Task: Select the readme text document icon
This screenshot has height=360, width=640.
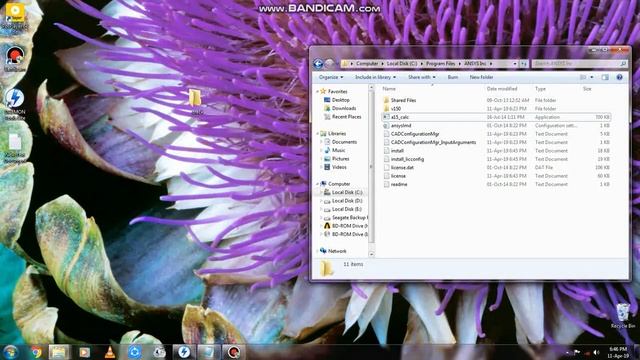Action: (x=386, y=184)
